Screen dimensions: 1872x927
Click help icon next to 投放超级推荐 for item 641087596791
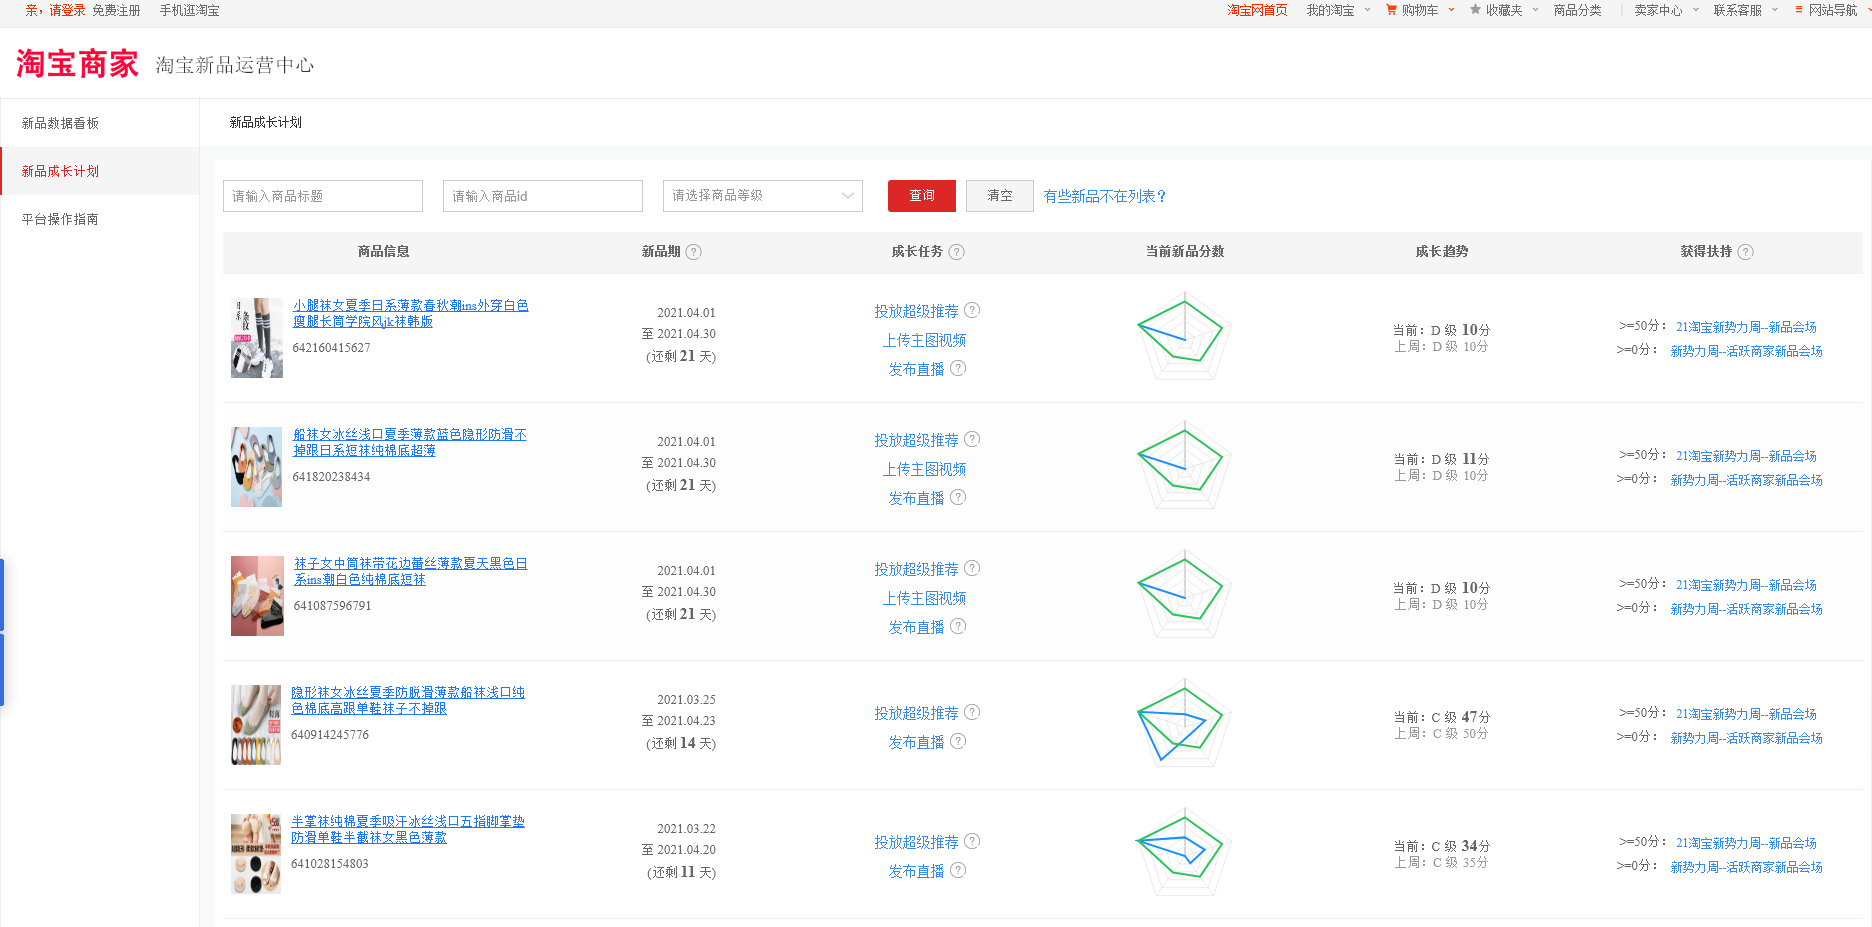coord(972,568)
